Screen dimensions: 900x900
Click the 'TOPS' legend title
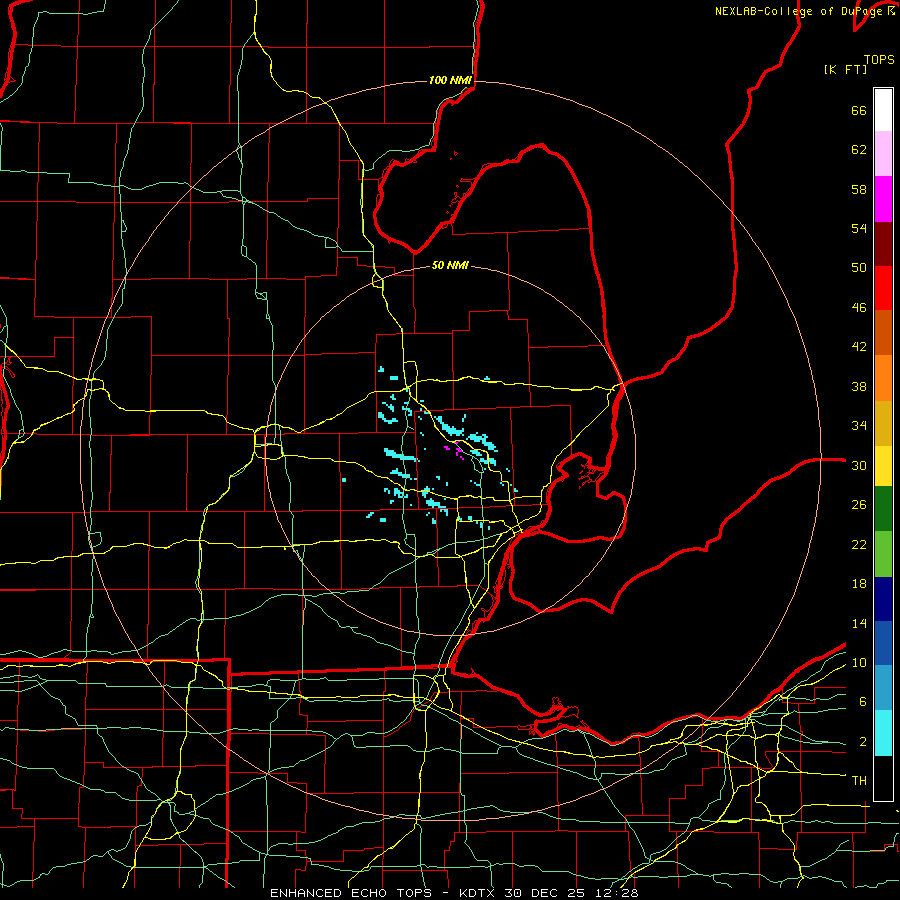tap(879, 59)
